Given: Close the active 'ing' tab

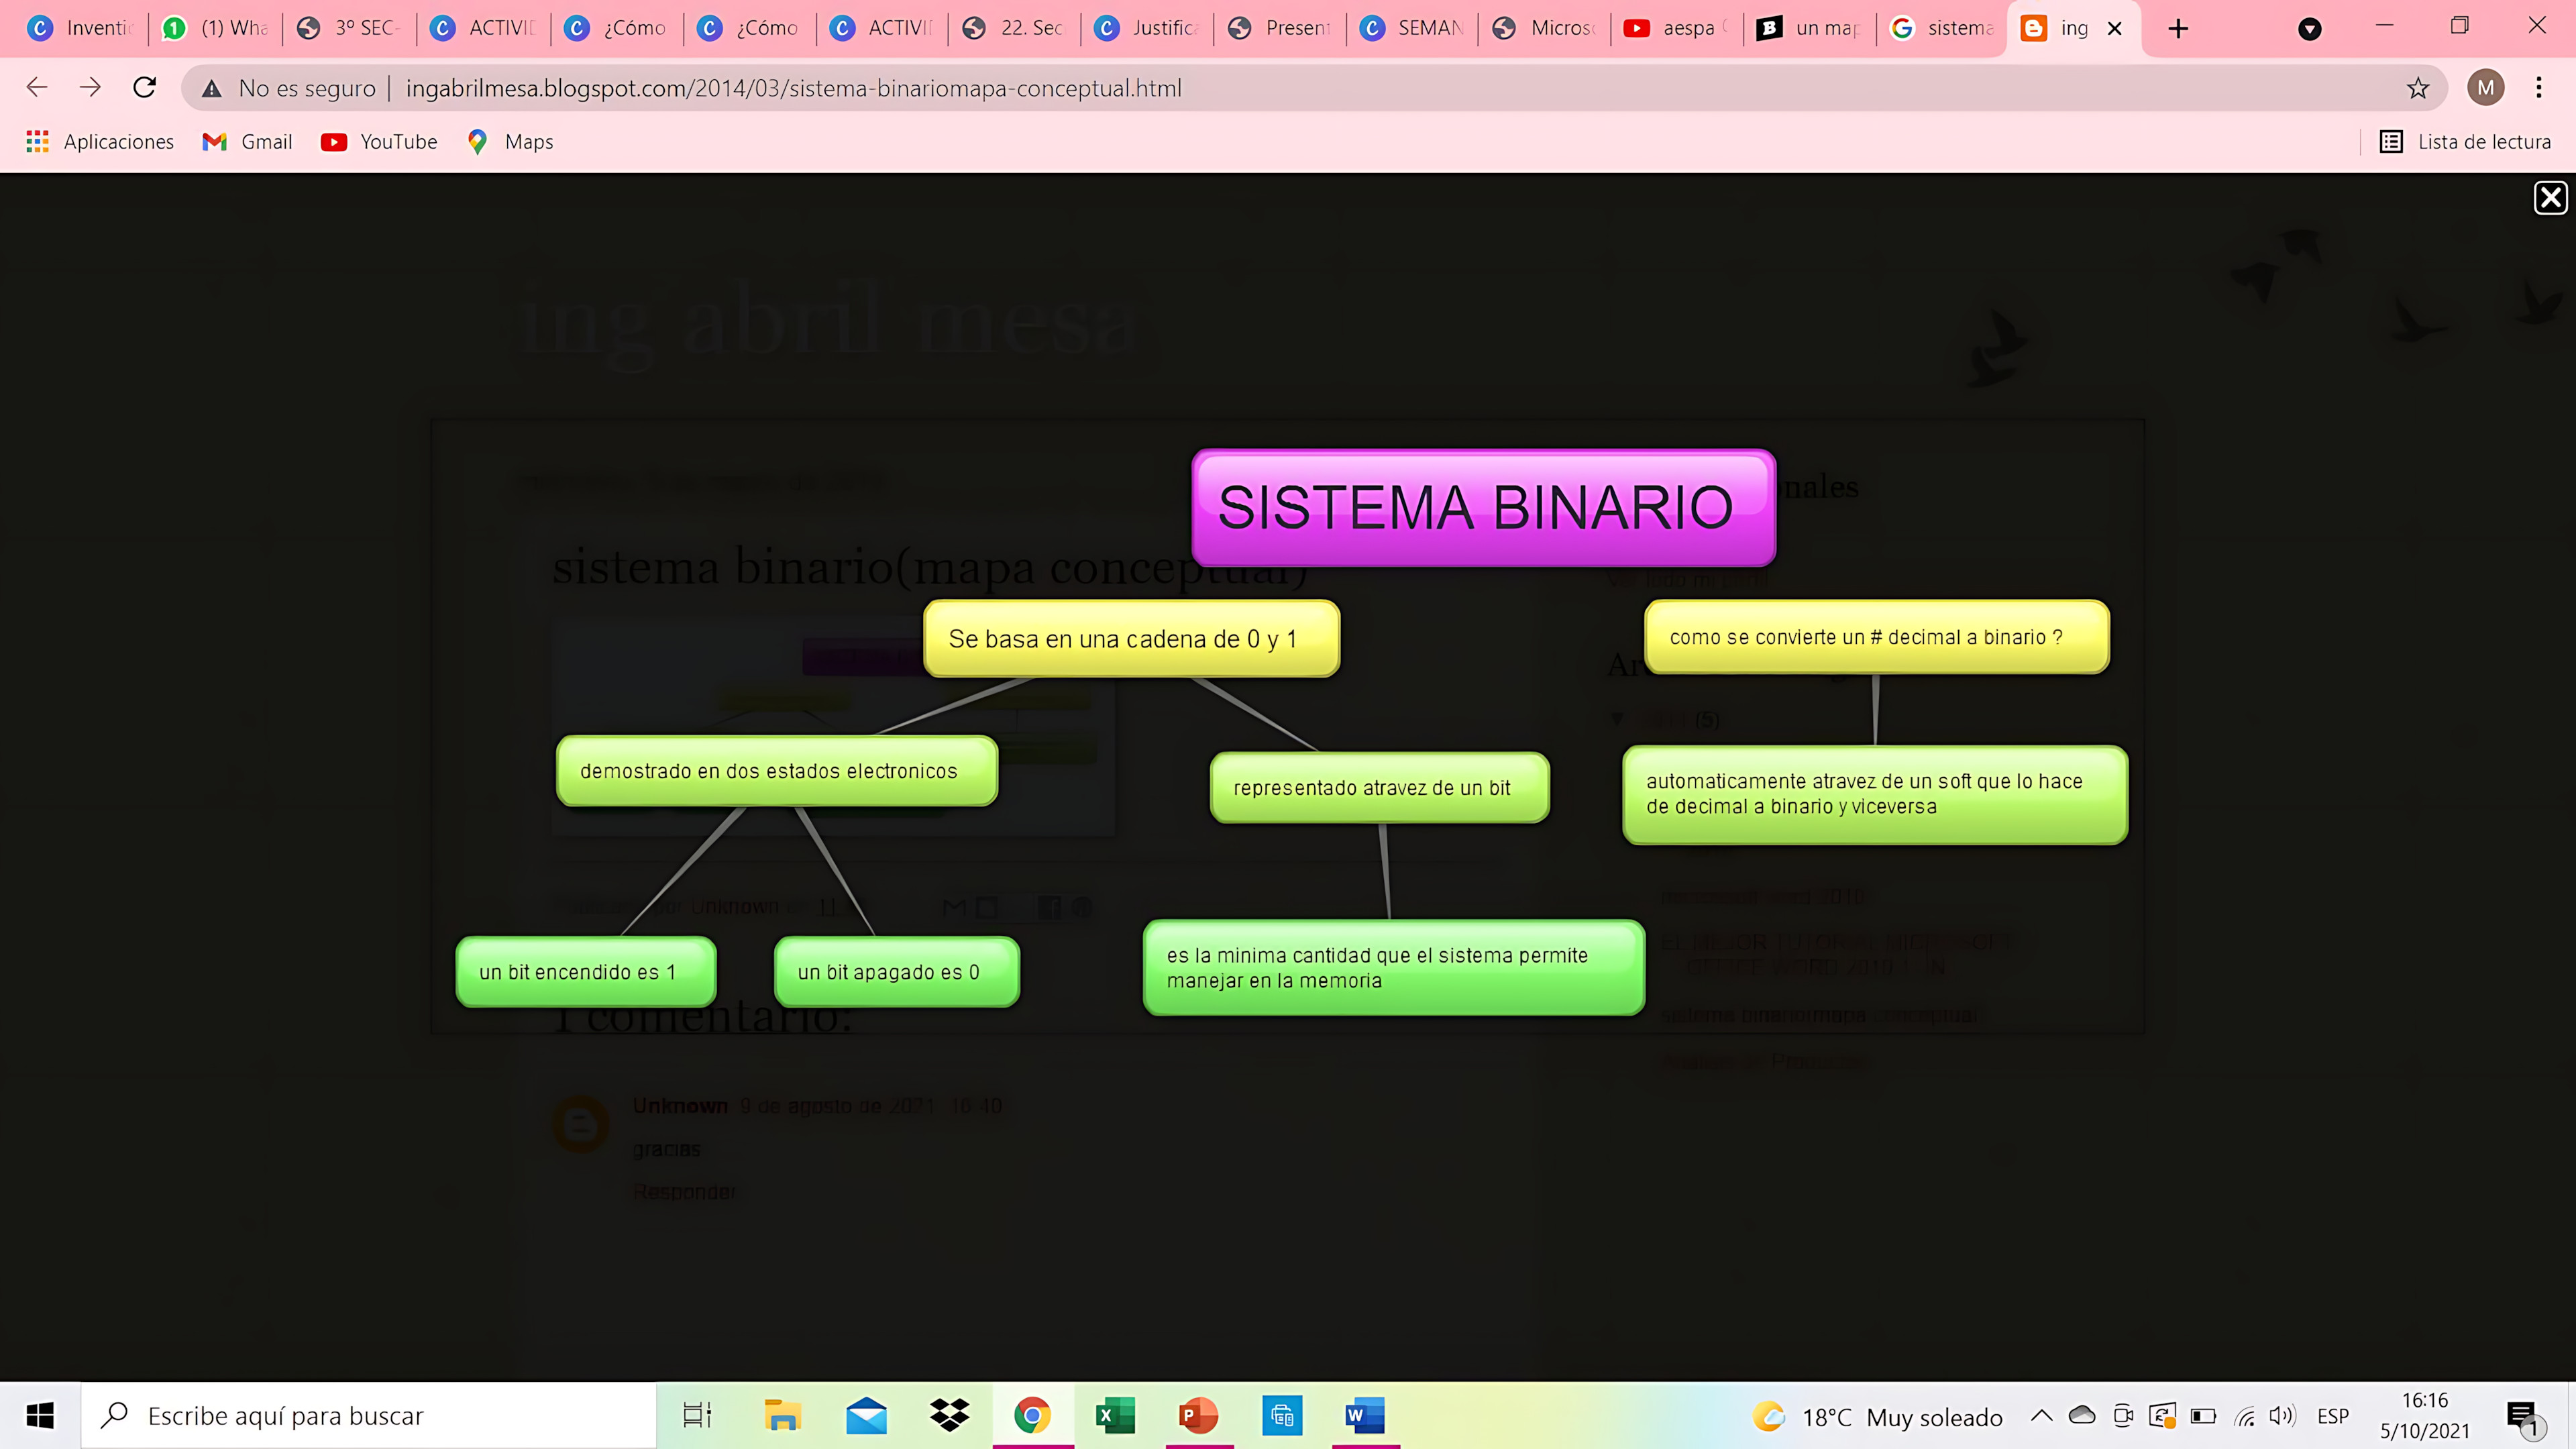Looking at the screenshot, I should click(x=2115, y=29).
